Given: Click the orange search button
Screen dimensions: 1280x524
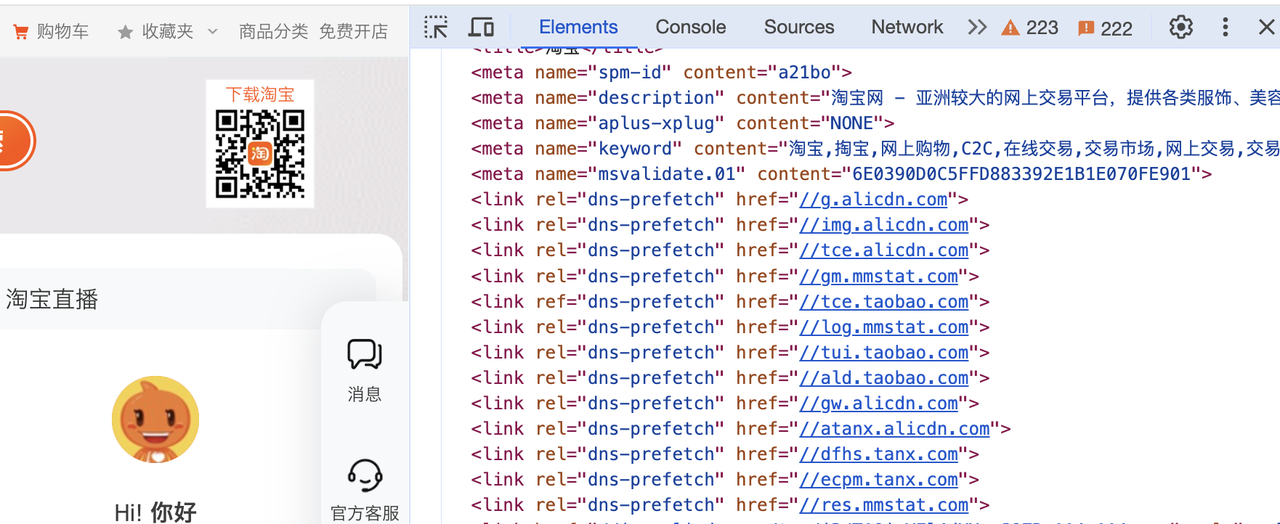Looking at the screenshot, I should tap(15, 141).
